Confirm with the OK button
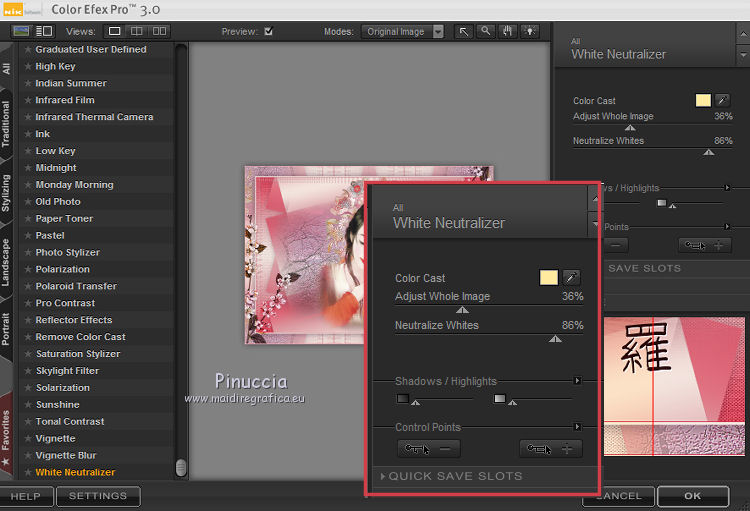The image size is (750, 511). (x=693, y=496)
